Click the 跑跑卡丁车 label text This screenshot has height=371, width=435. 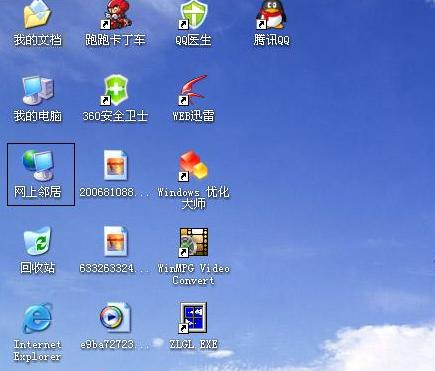coord(115,40)
